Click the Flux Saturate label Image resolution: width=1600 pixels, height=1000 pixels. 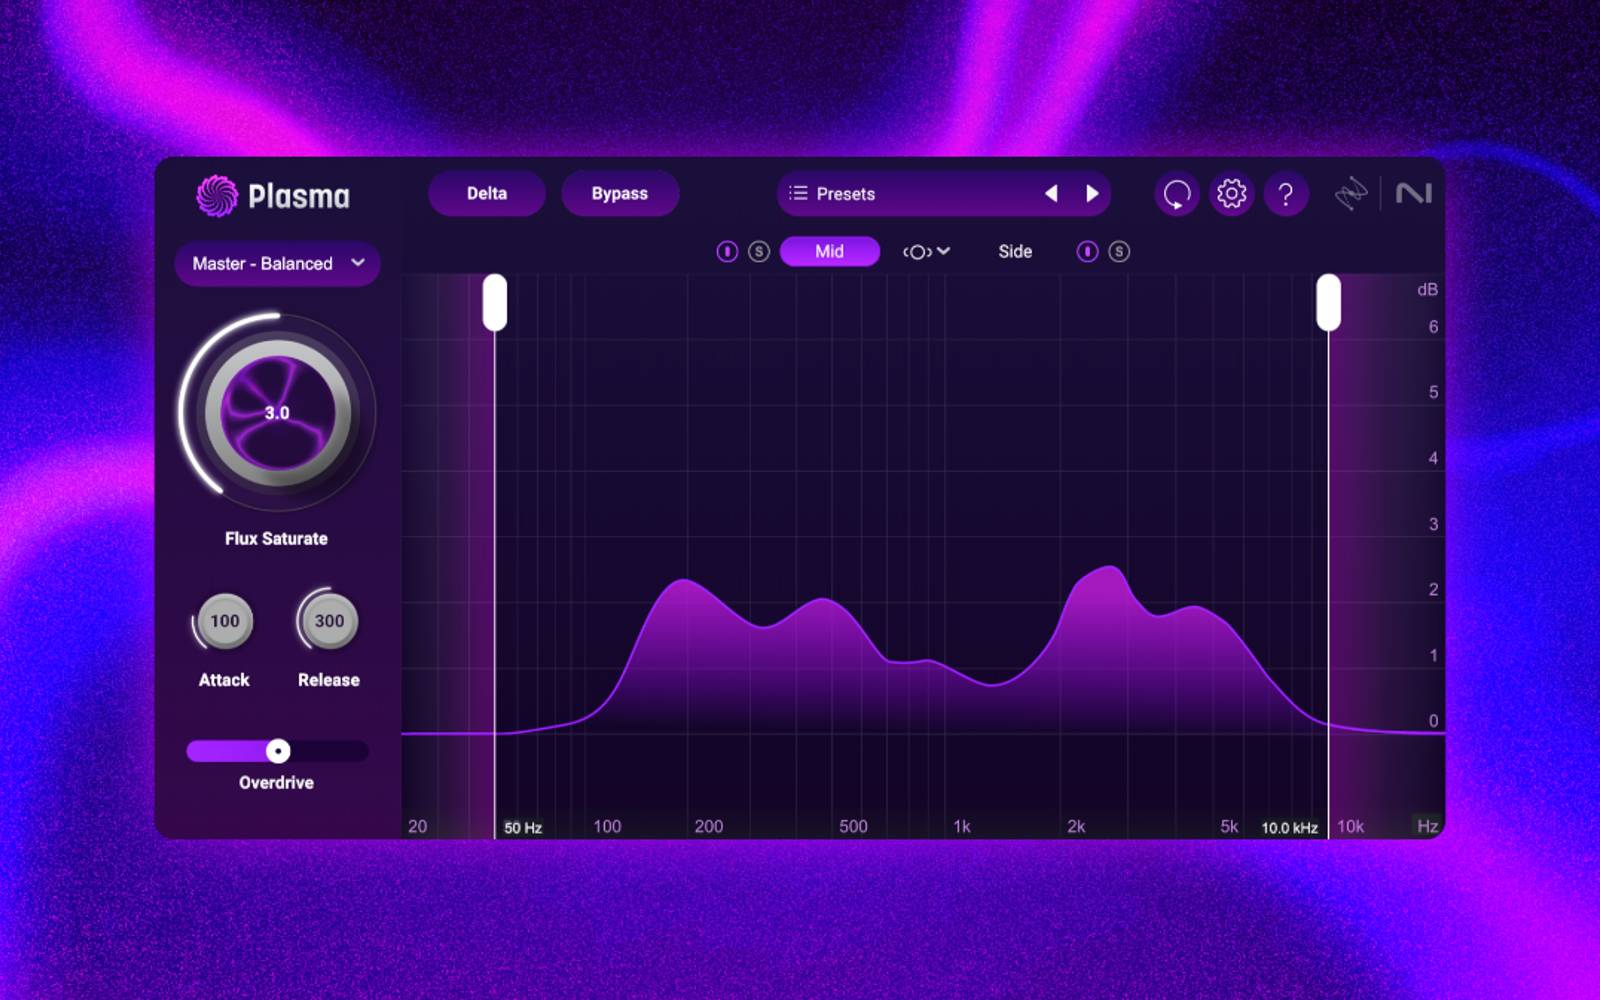click(276, 538)
